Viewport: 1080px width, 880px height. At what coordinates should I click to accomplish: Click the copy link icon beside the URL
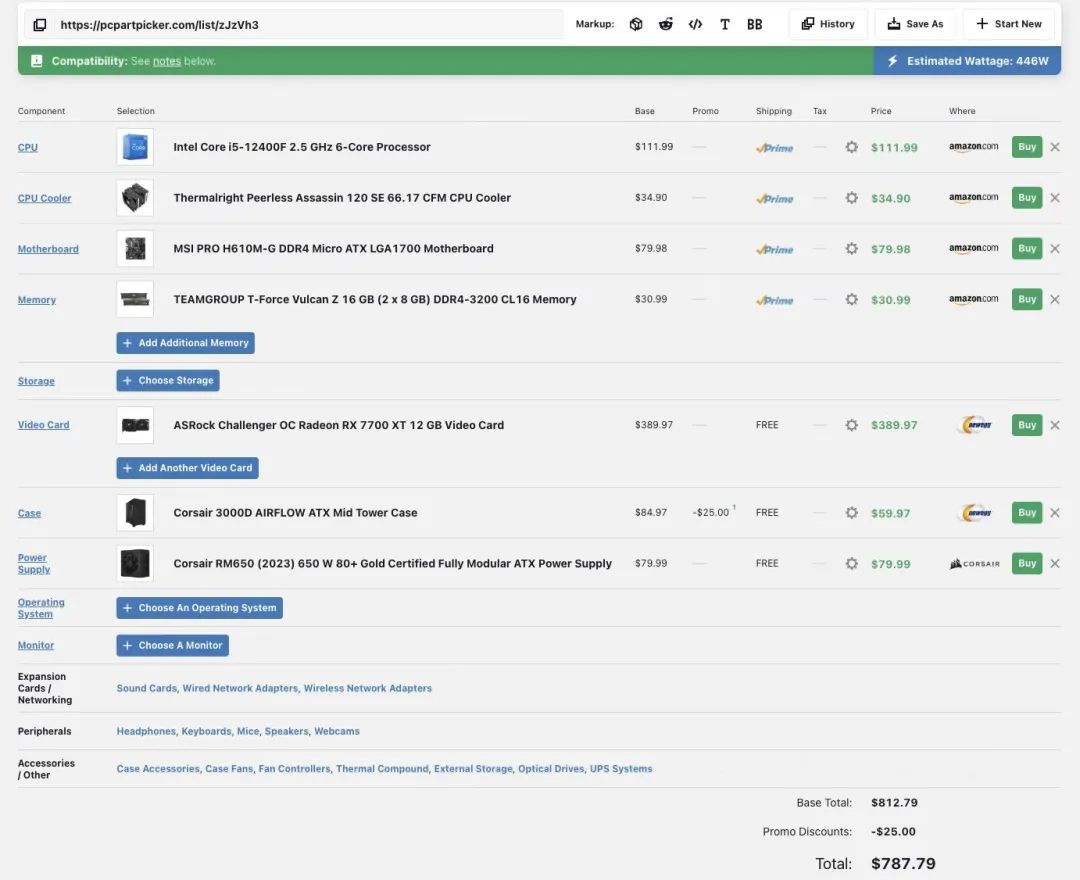(37, 24)
